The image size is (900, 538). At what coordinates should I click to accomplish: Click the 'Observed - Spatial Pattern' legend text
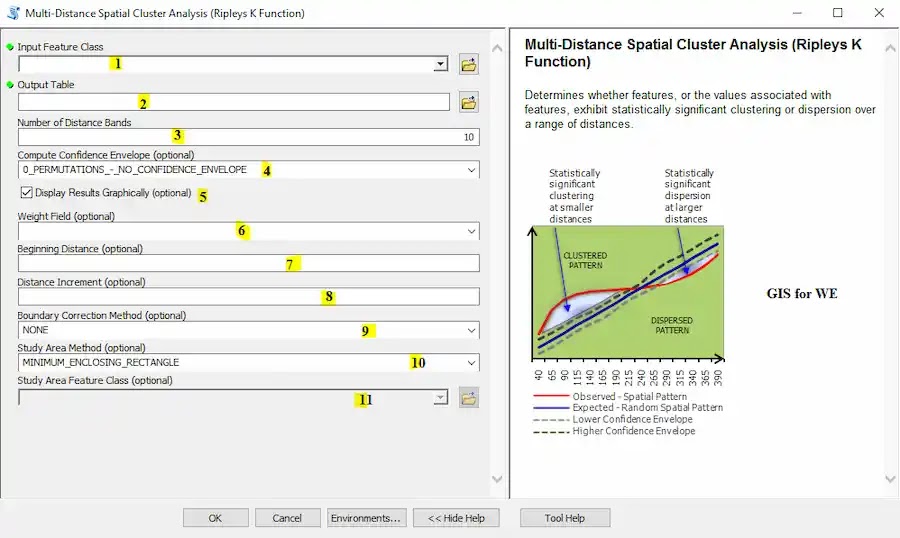click(x=629, y=396)
